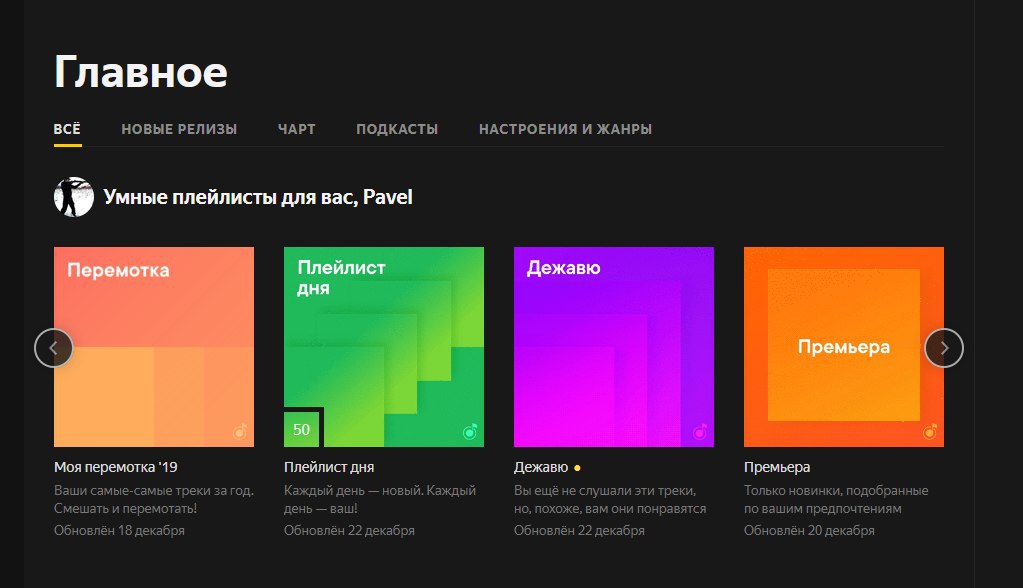Open the Дежавю playlist cover
The height and width of the screenshot is (588, 1023).
(x=614, y=347)
